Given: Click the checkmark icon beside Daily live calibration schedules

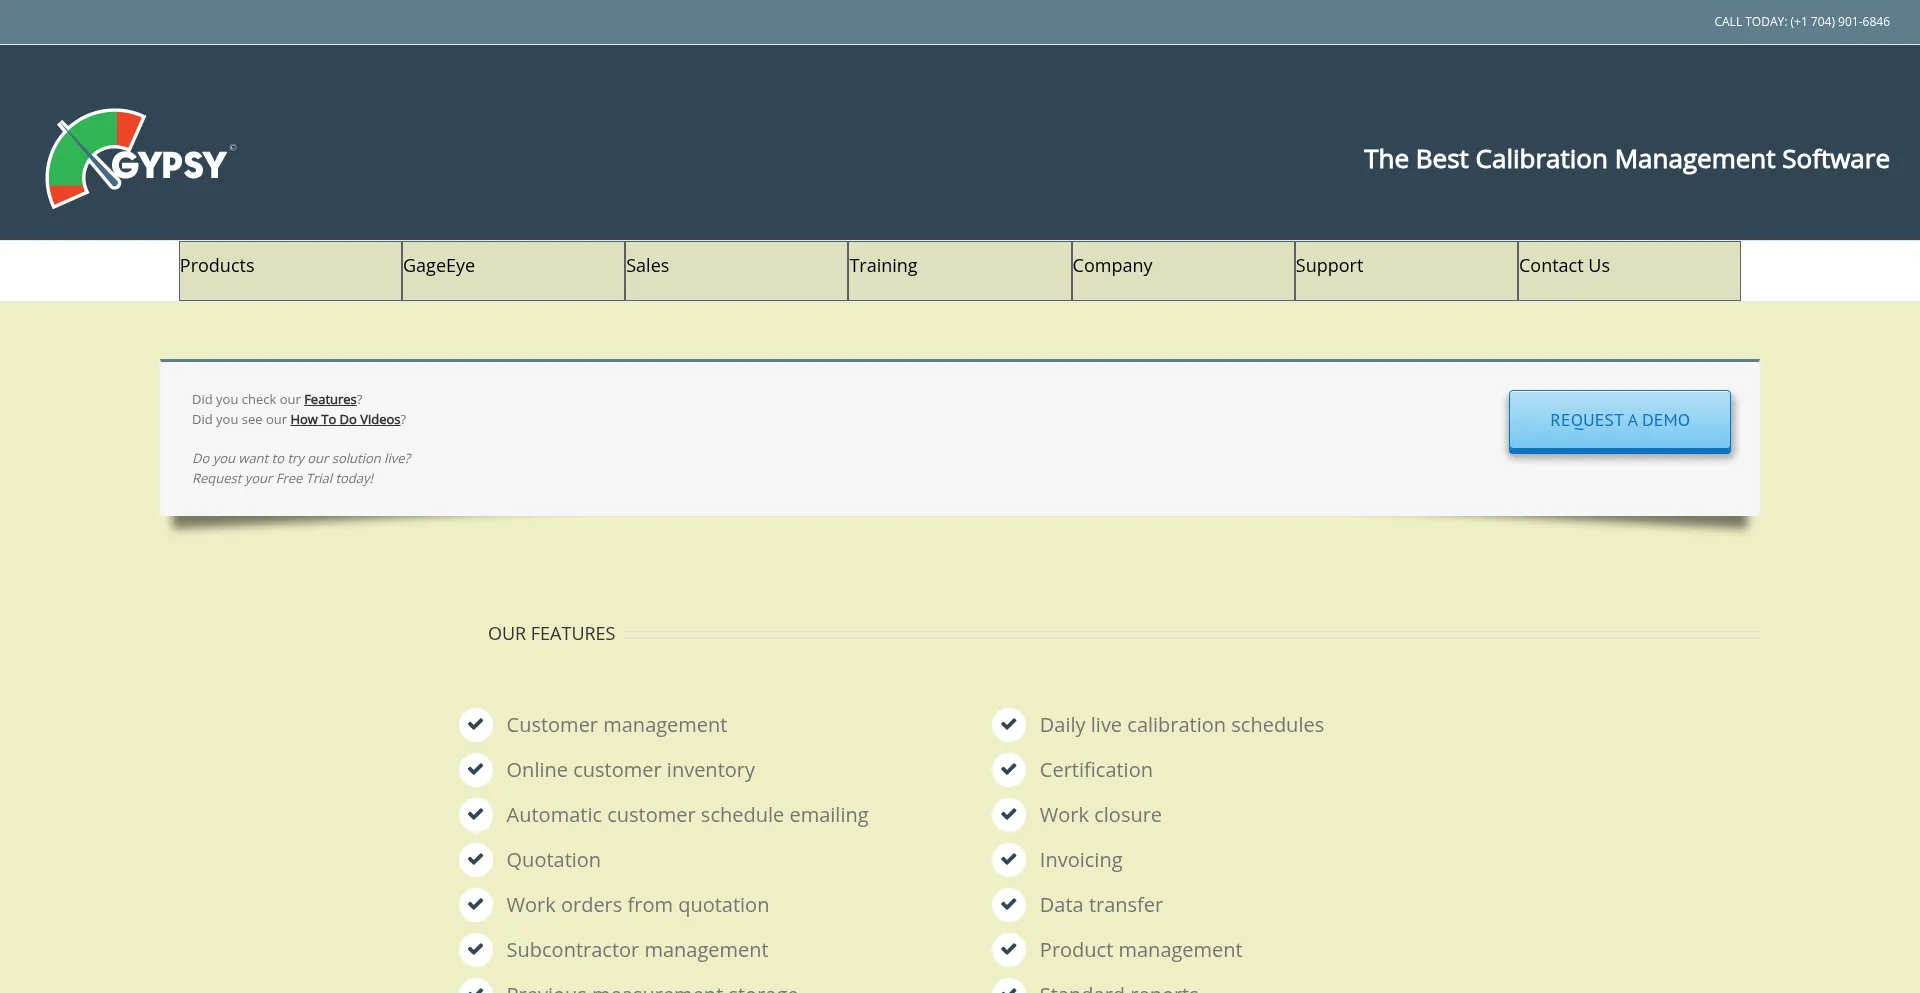Looking at the screenshot, I should pos(1009,724).
